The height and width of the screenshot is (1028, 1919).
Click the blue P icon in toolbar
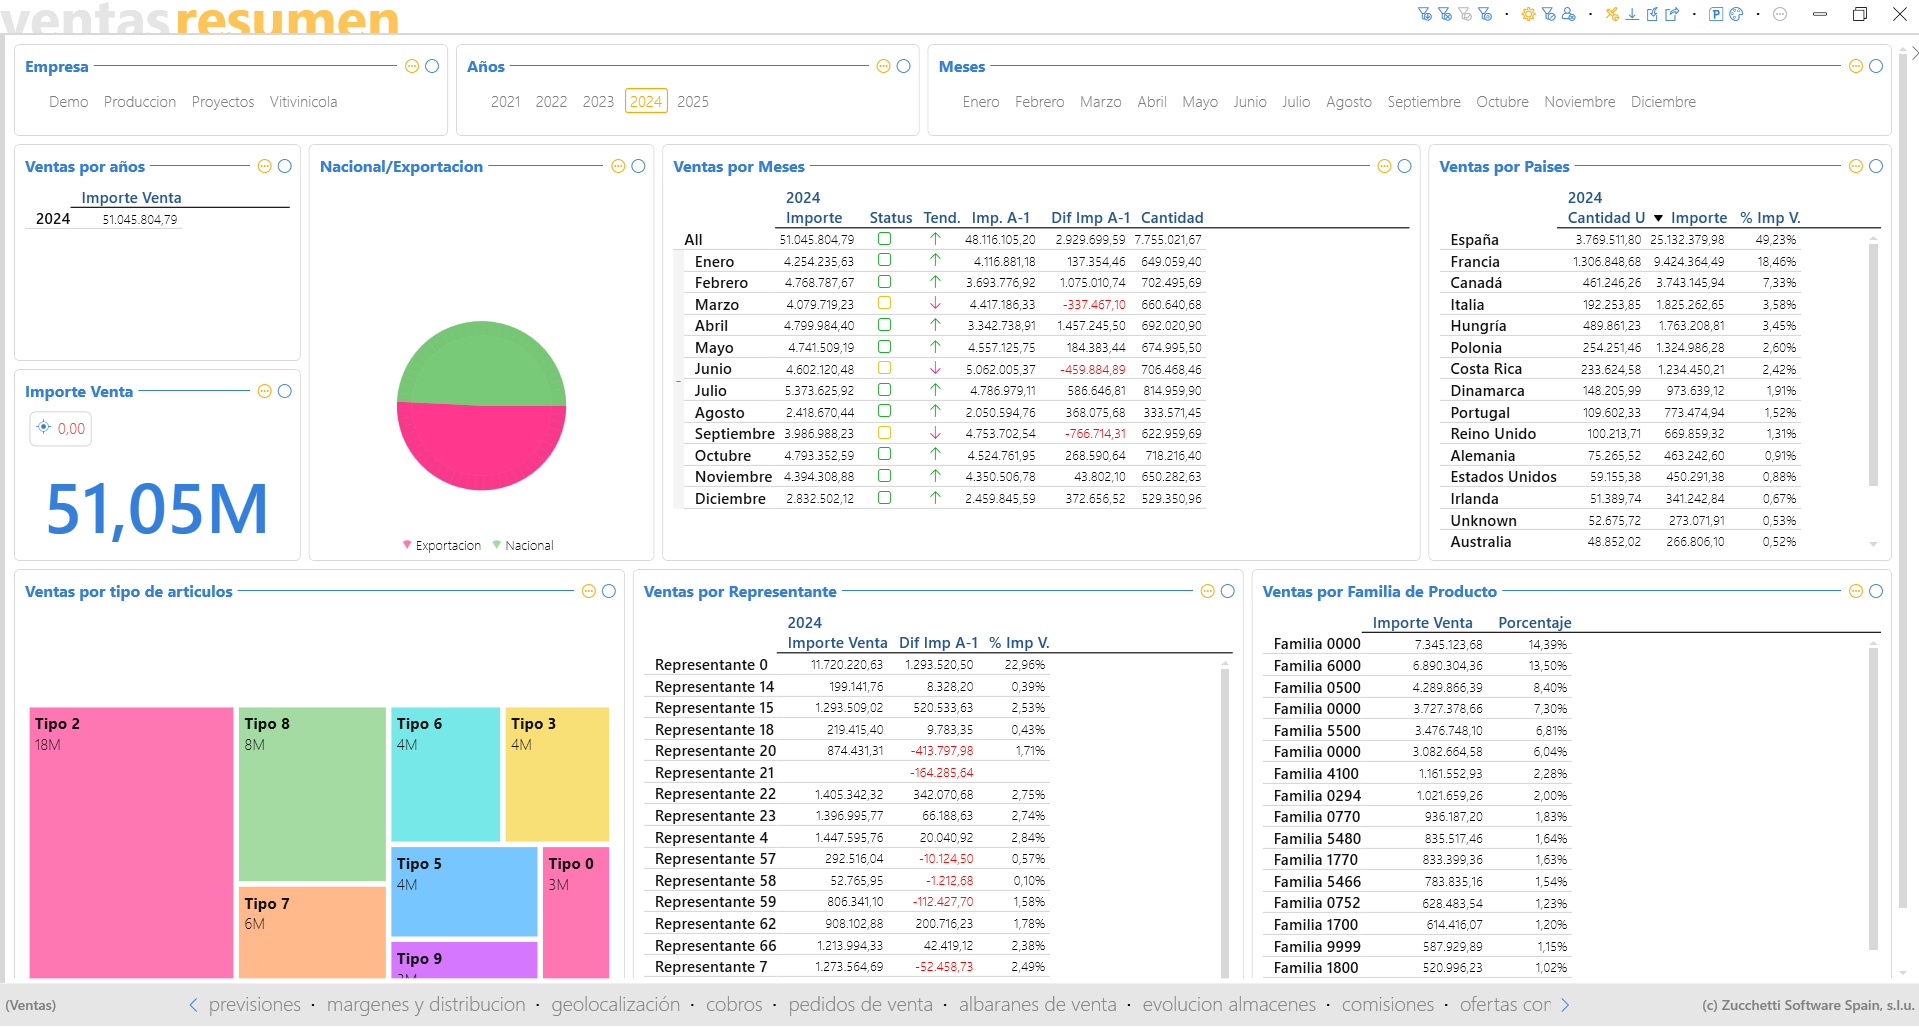click(x=1716, y=14)
